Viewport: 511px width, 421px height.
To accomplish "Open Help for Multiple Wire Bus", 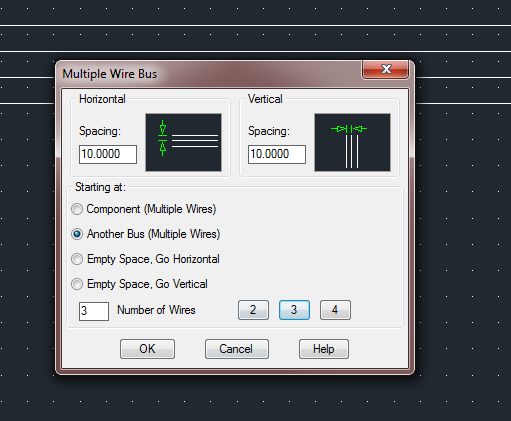I will click(x=324, y=349).
